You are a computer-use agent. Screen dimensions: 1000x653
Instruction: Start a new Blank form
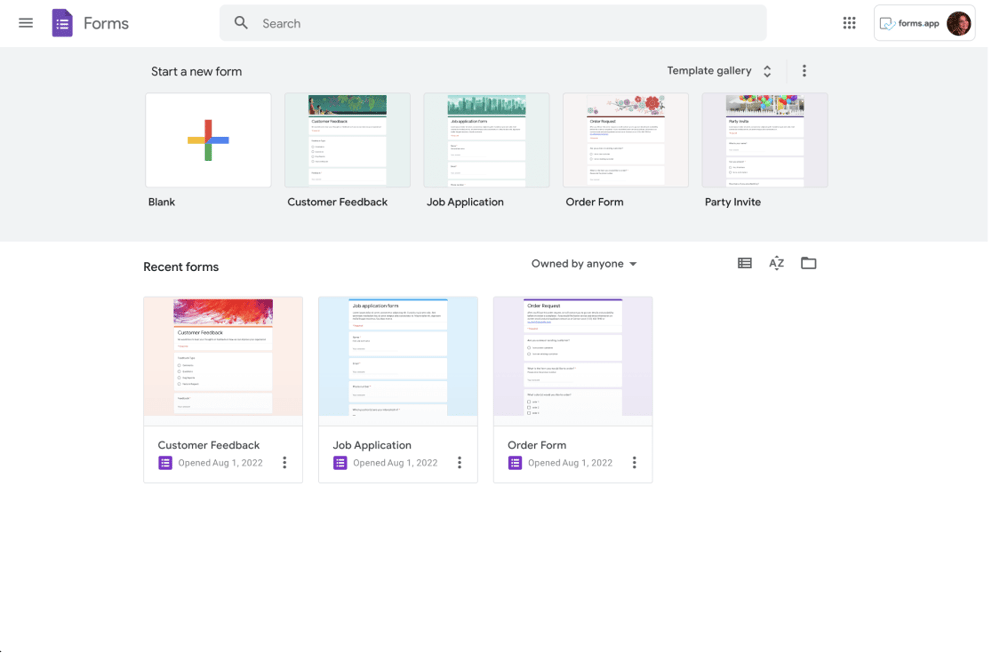coord(208,140)
